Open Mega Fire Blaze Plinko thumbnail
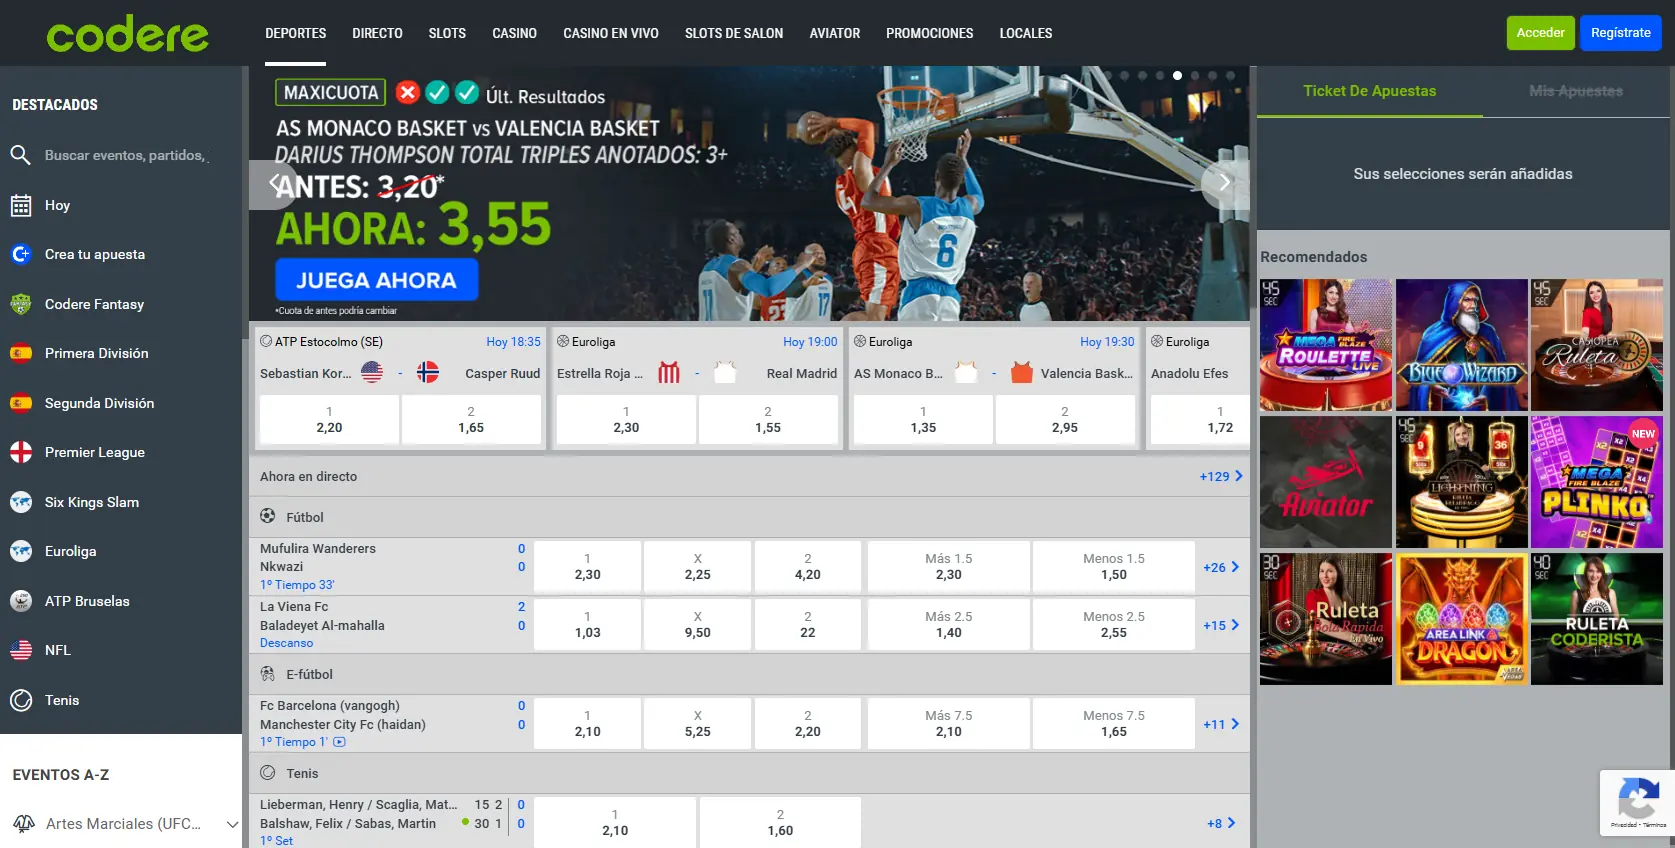Image resolution: width=1675 pixels, height=848 pixels. tap(1597, 482)
